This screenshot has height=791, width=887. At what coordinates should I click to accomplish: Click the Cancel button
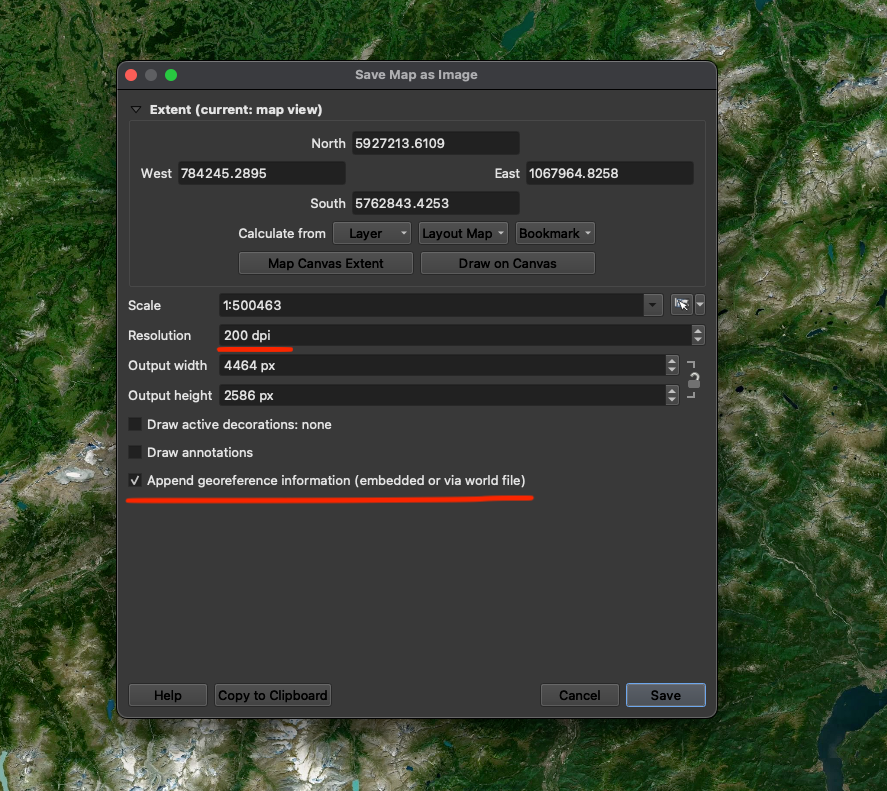point(580,695)
